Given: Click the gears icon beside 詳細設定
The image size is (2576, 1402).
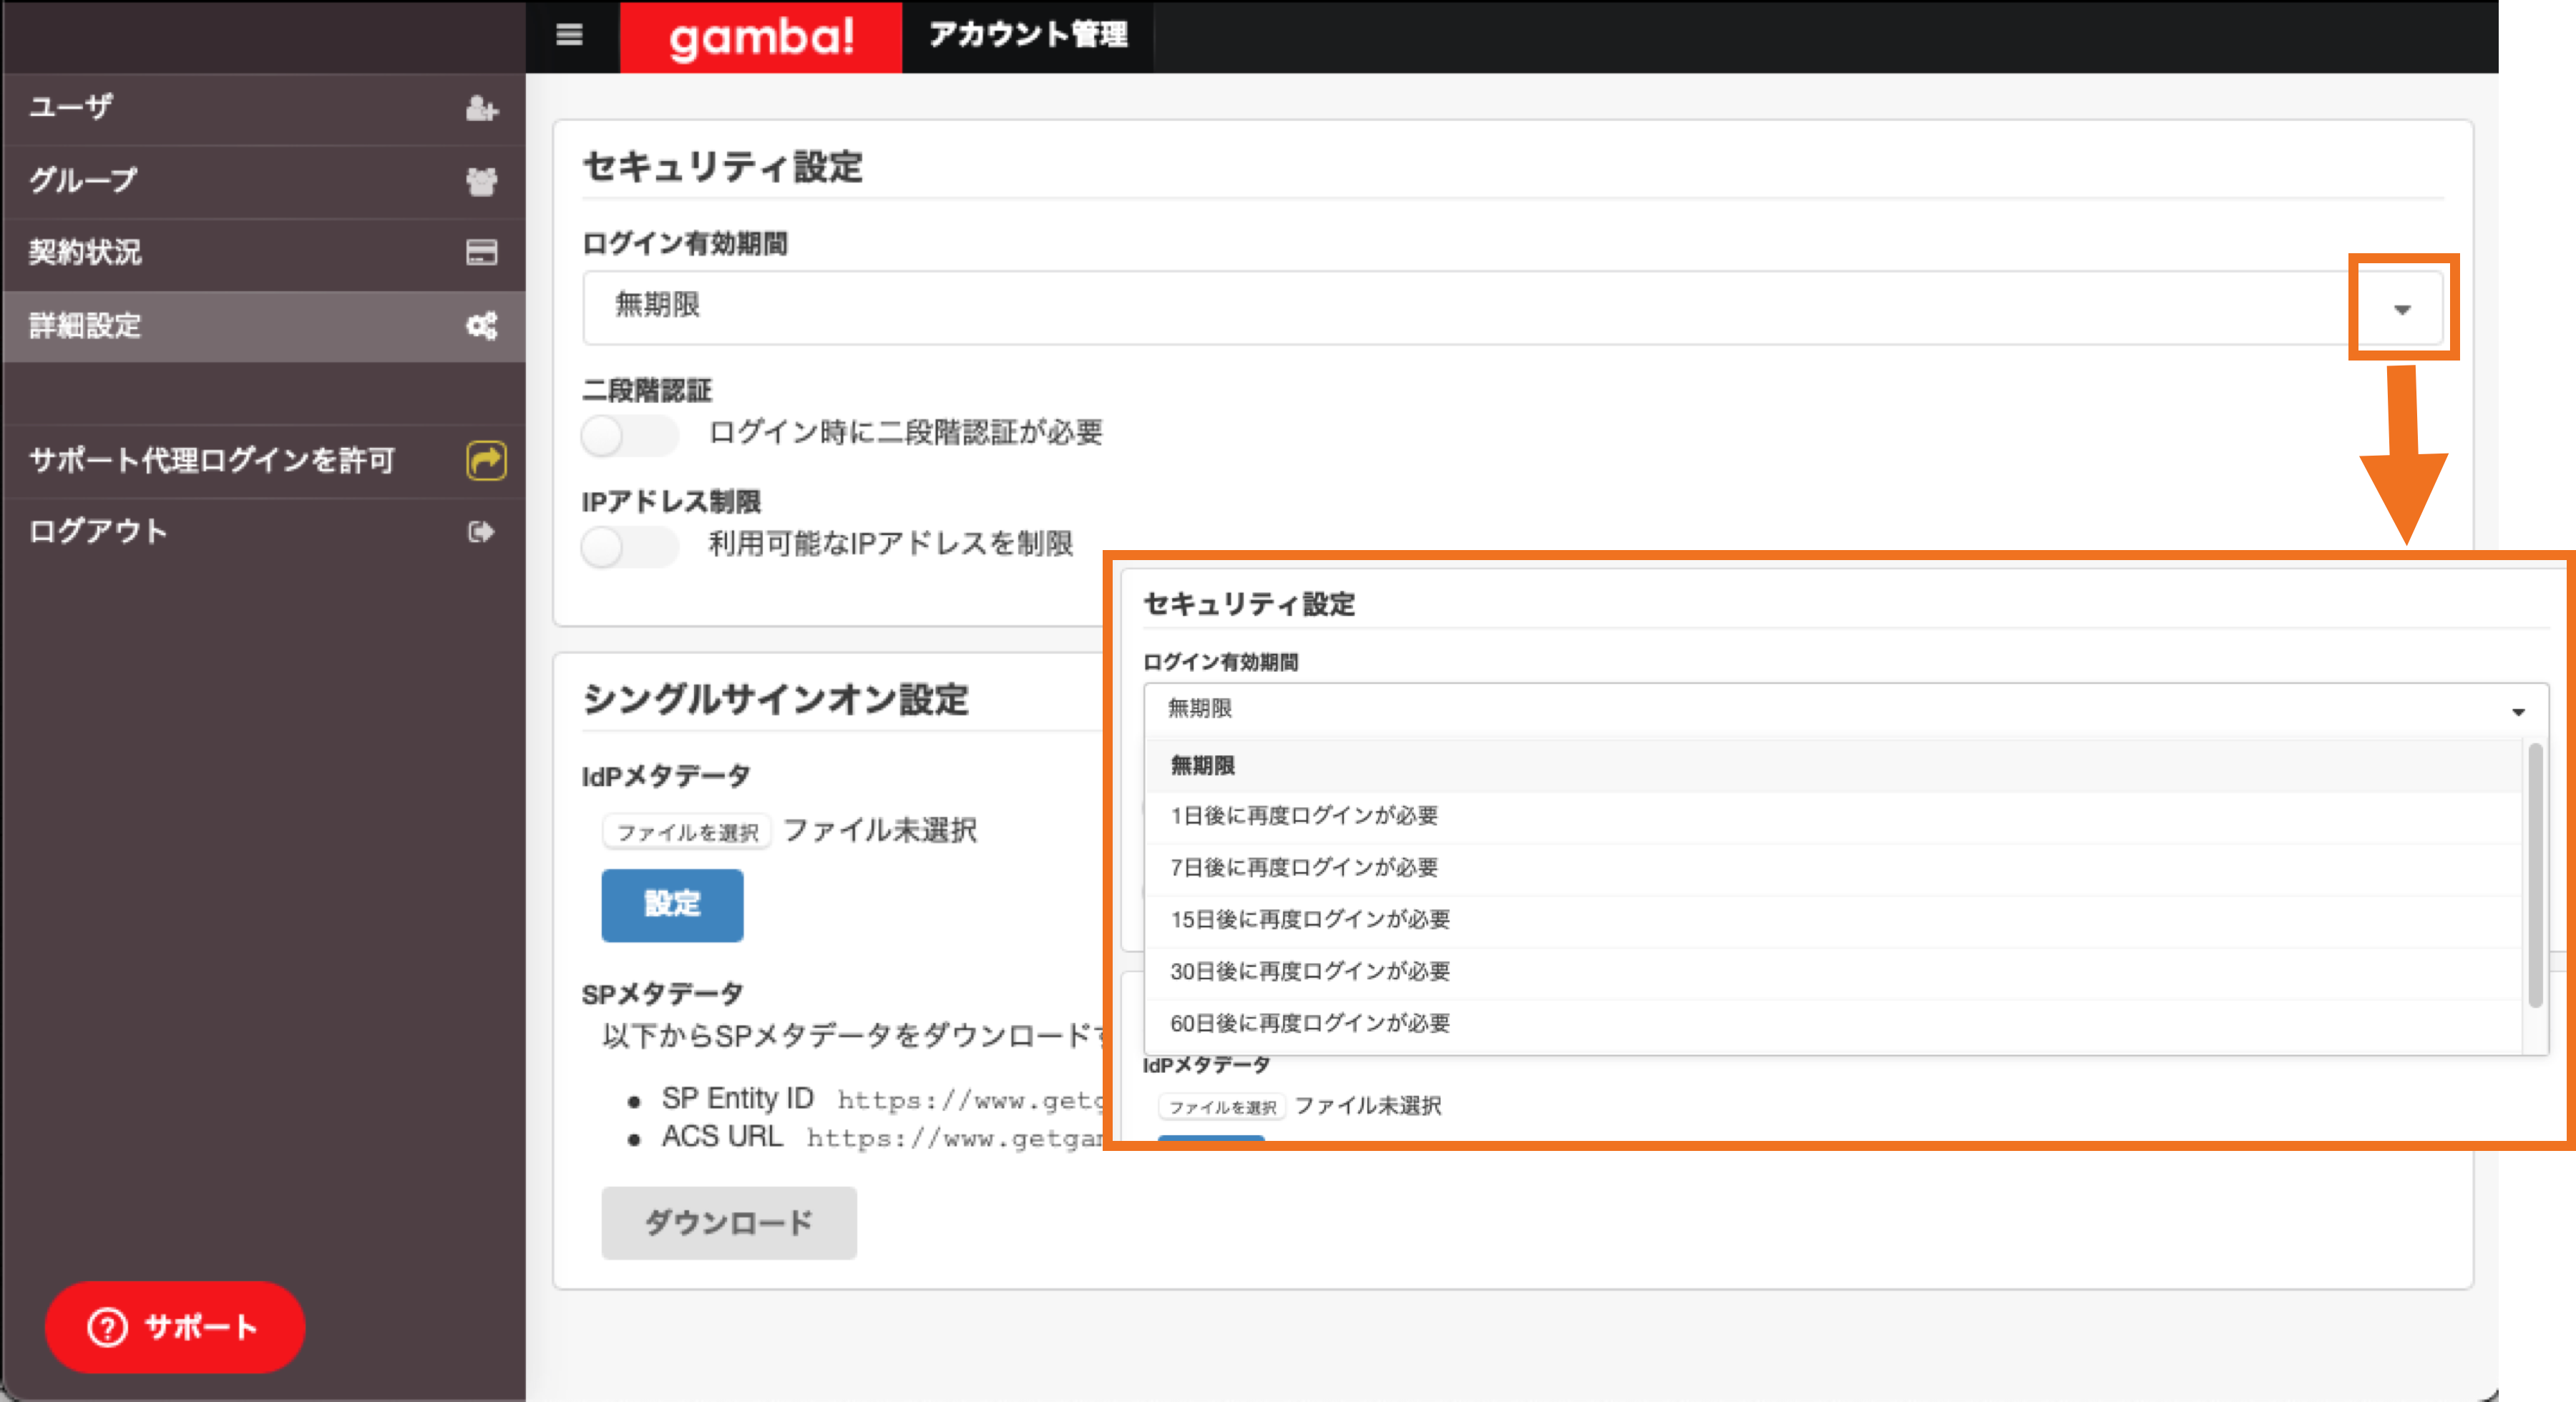Looking at the screenshot, I should [482, 326].
